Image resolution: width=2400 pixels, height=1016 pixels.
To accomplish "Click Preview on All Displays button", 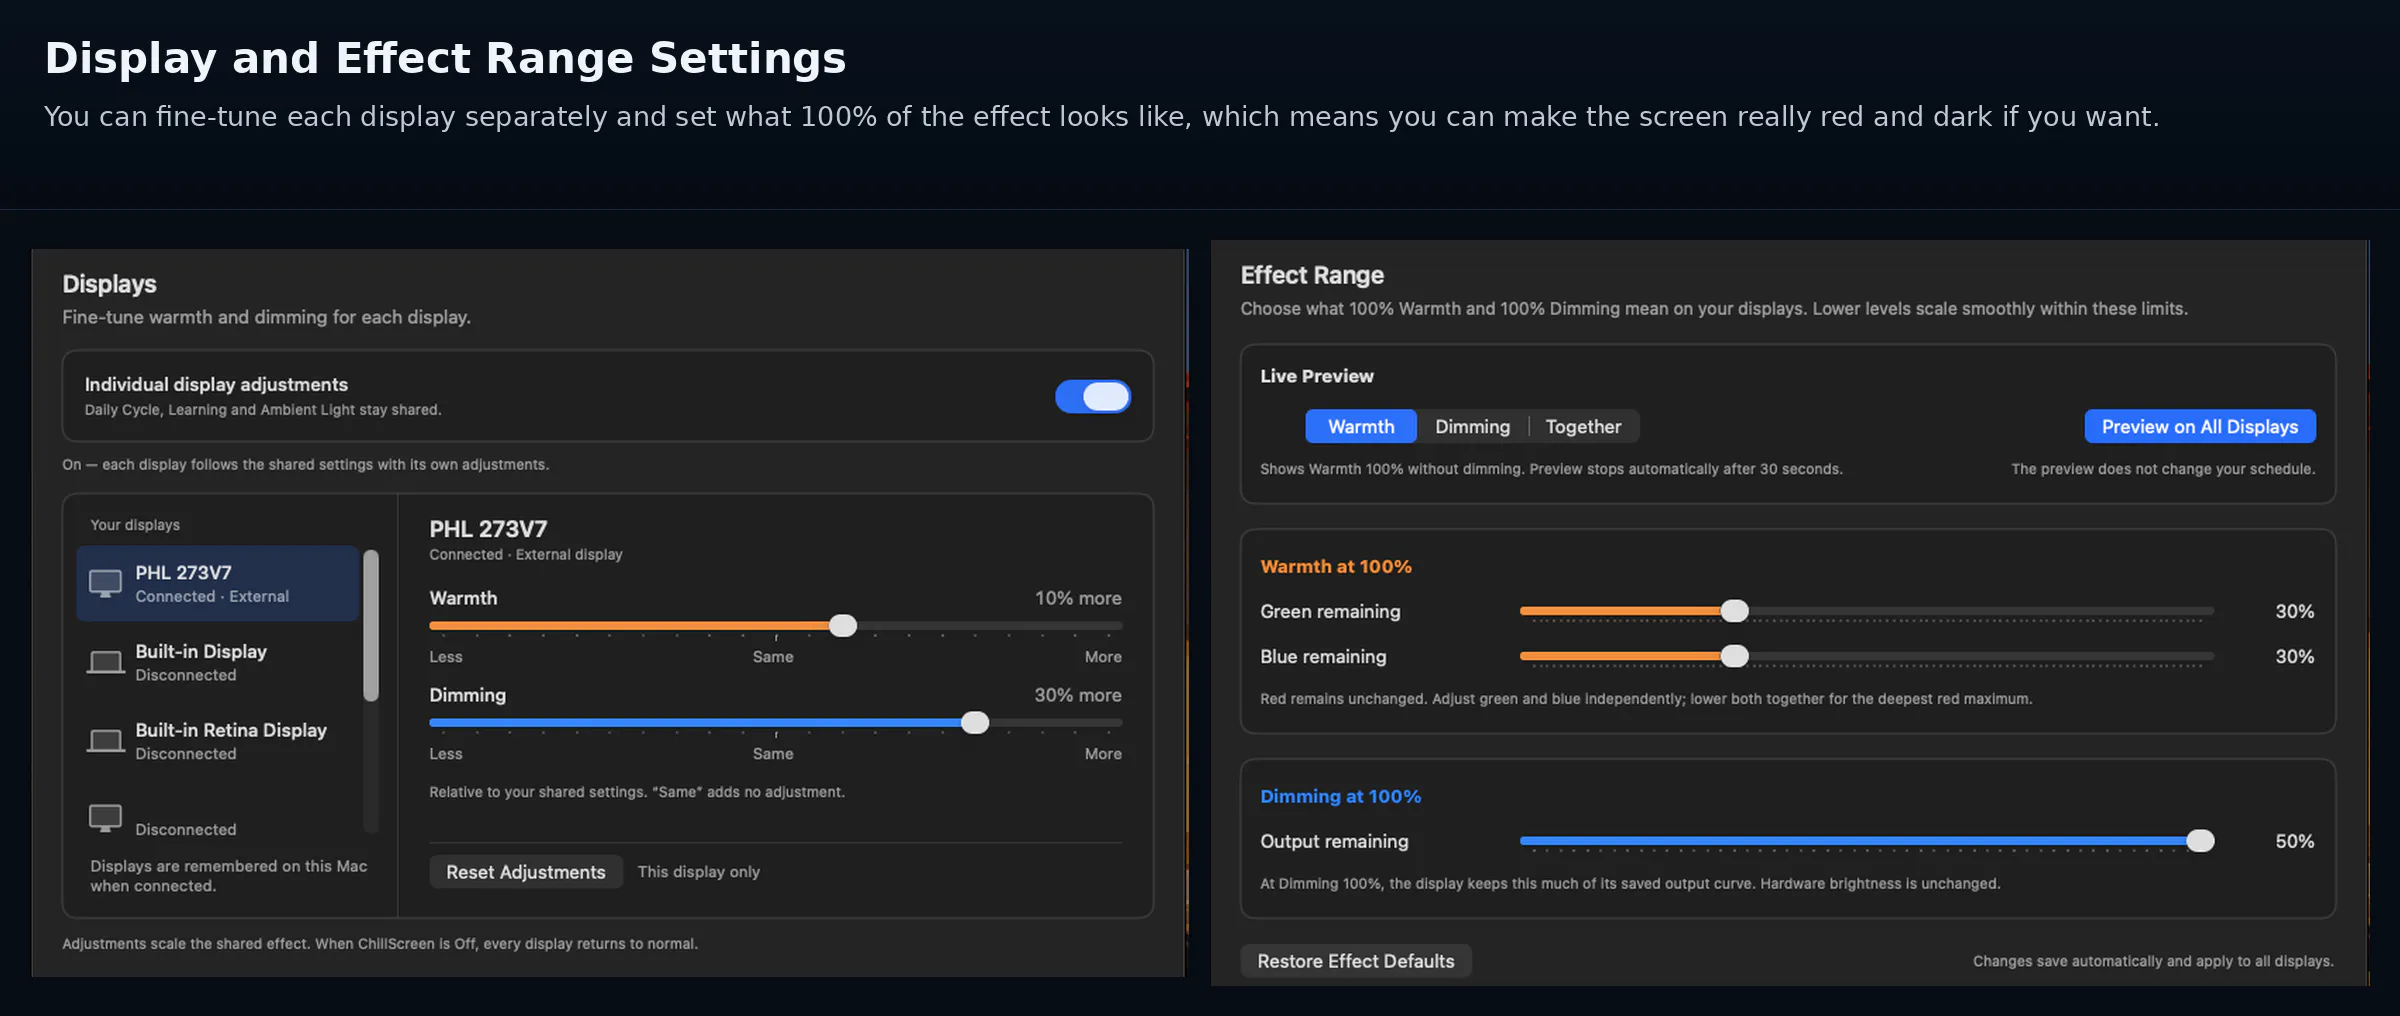I will (2200, 427).
